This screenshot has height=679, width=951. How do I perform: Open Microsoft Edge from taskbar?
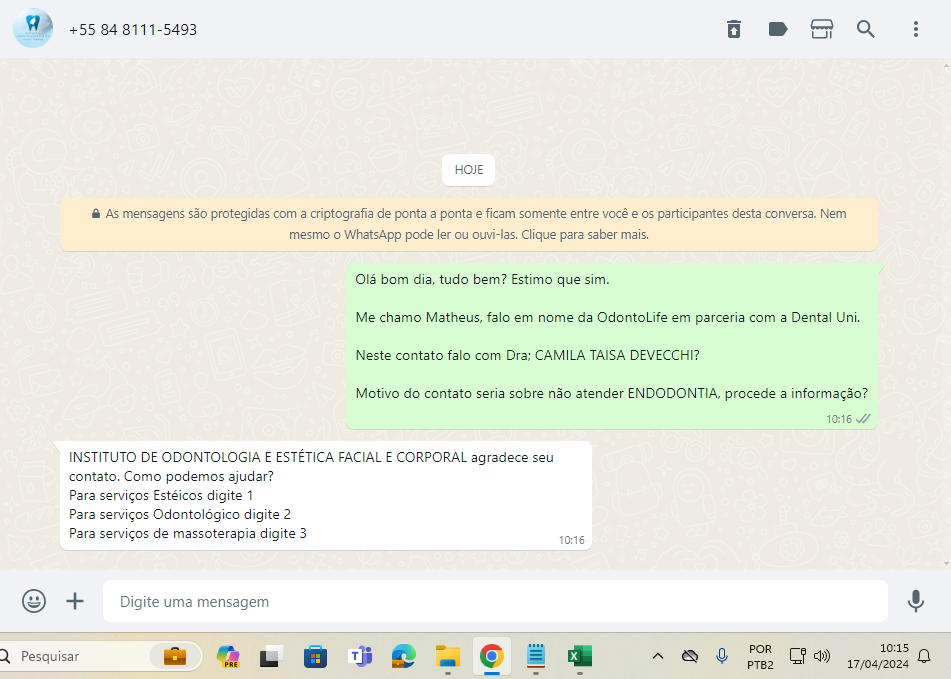(403, 656)
